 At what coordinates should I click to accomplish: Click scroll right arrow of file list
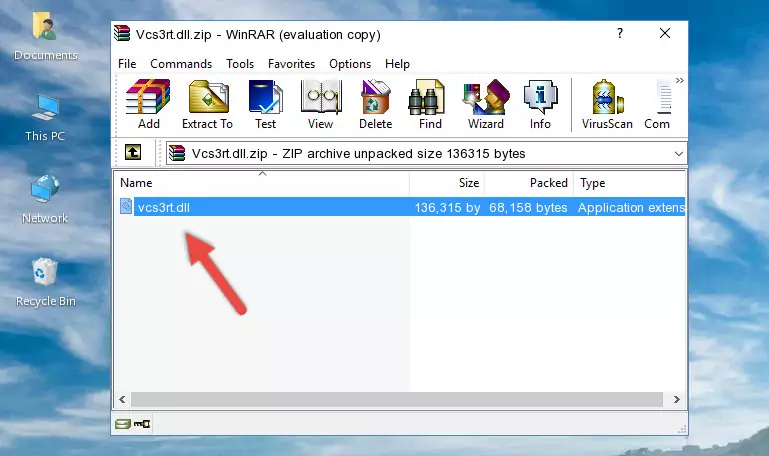(x=677, y=399)
